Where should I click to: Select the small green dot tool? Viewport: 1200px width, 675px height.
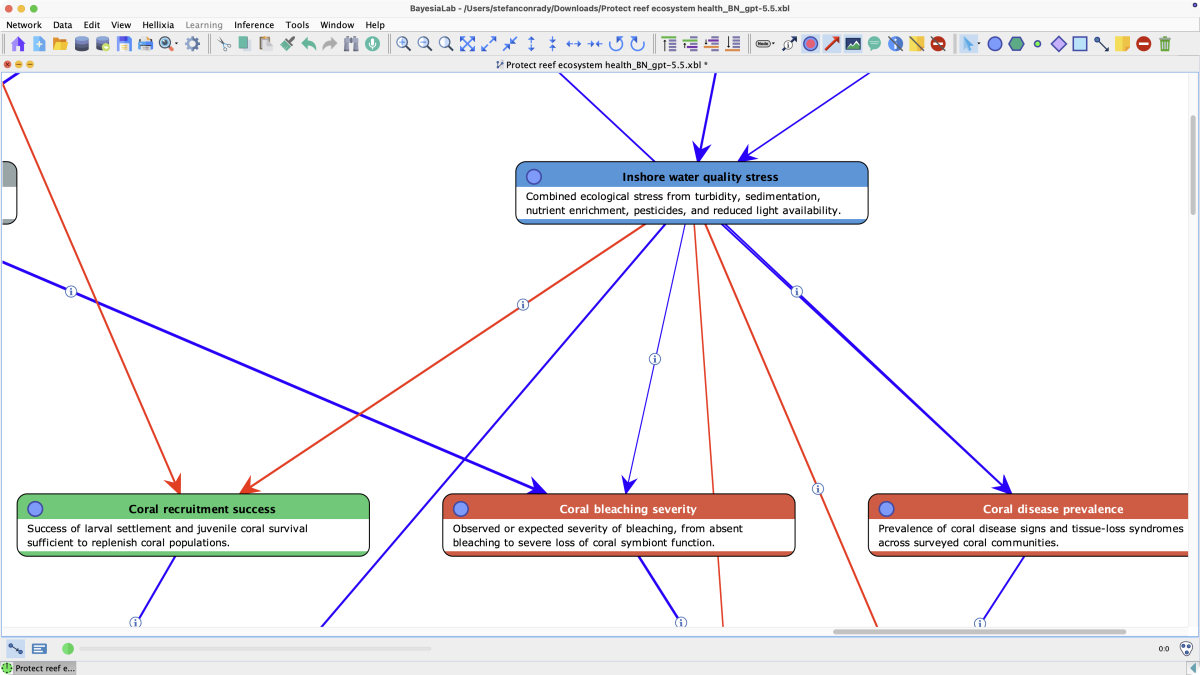click(1037, 44)
